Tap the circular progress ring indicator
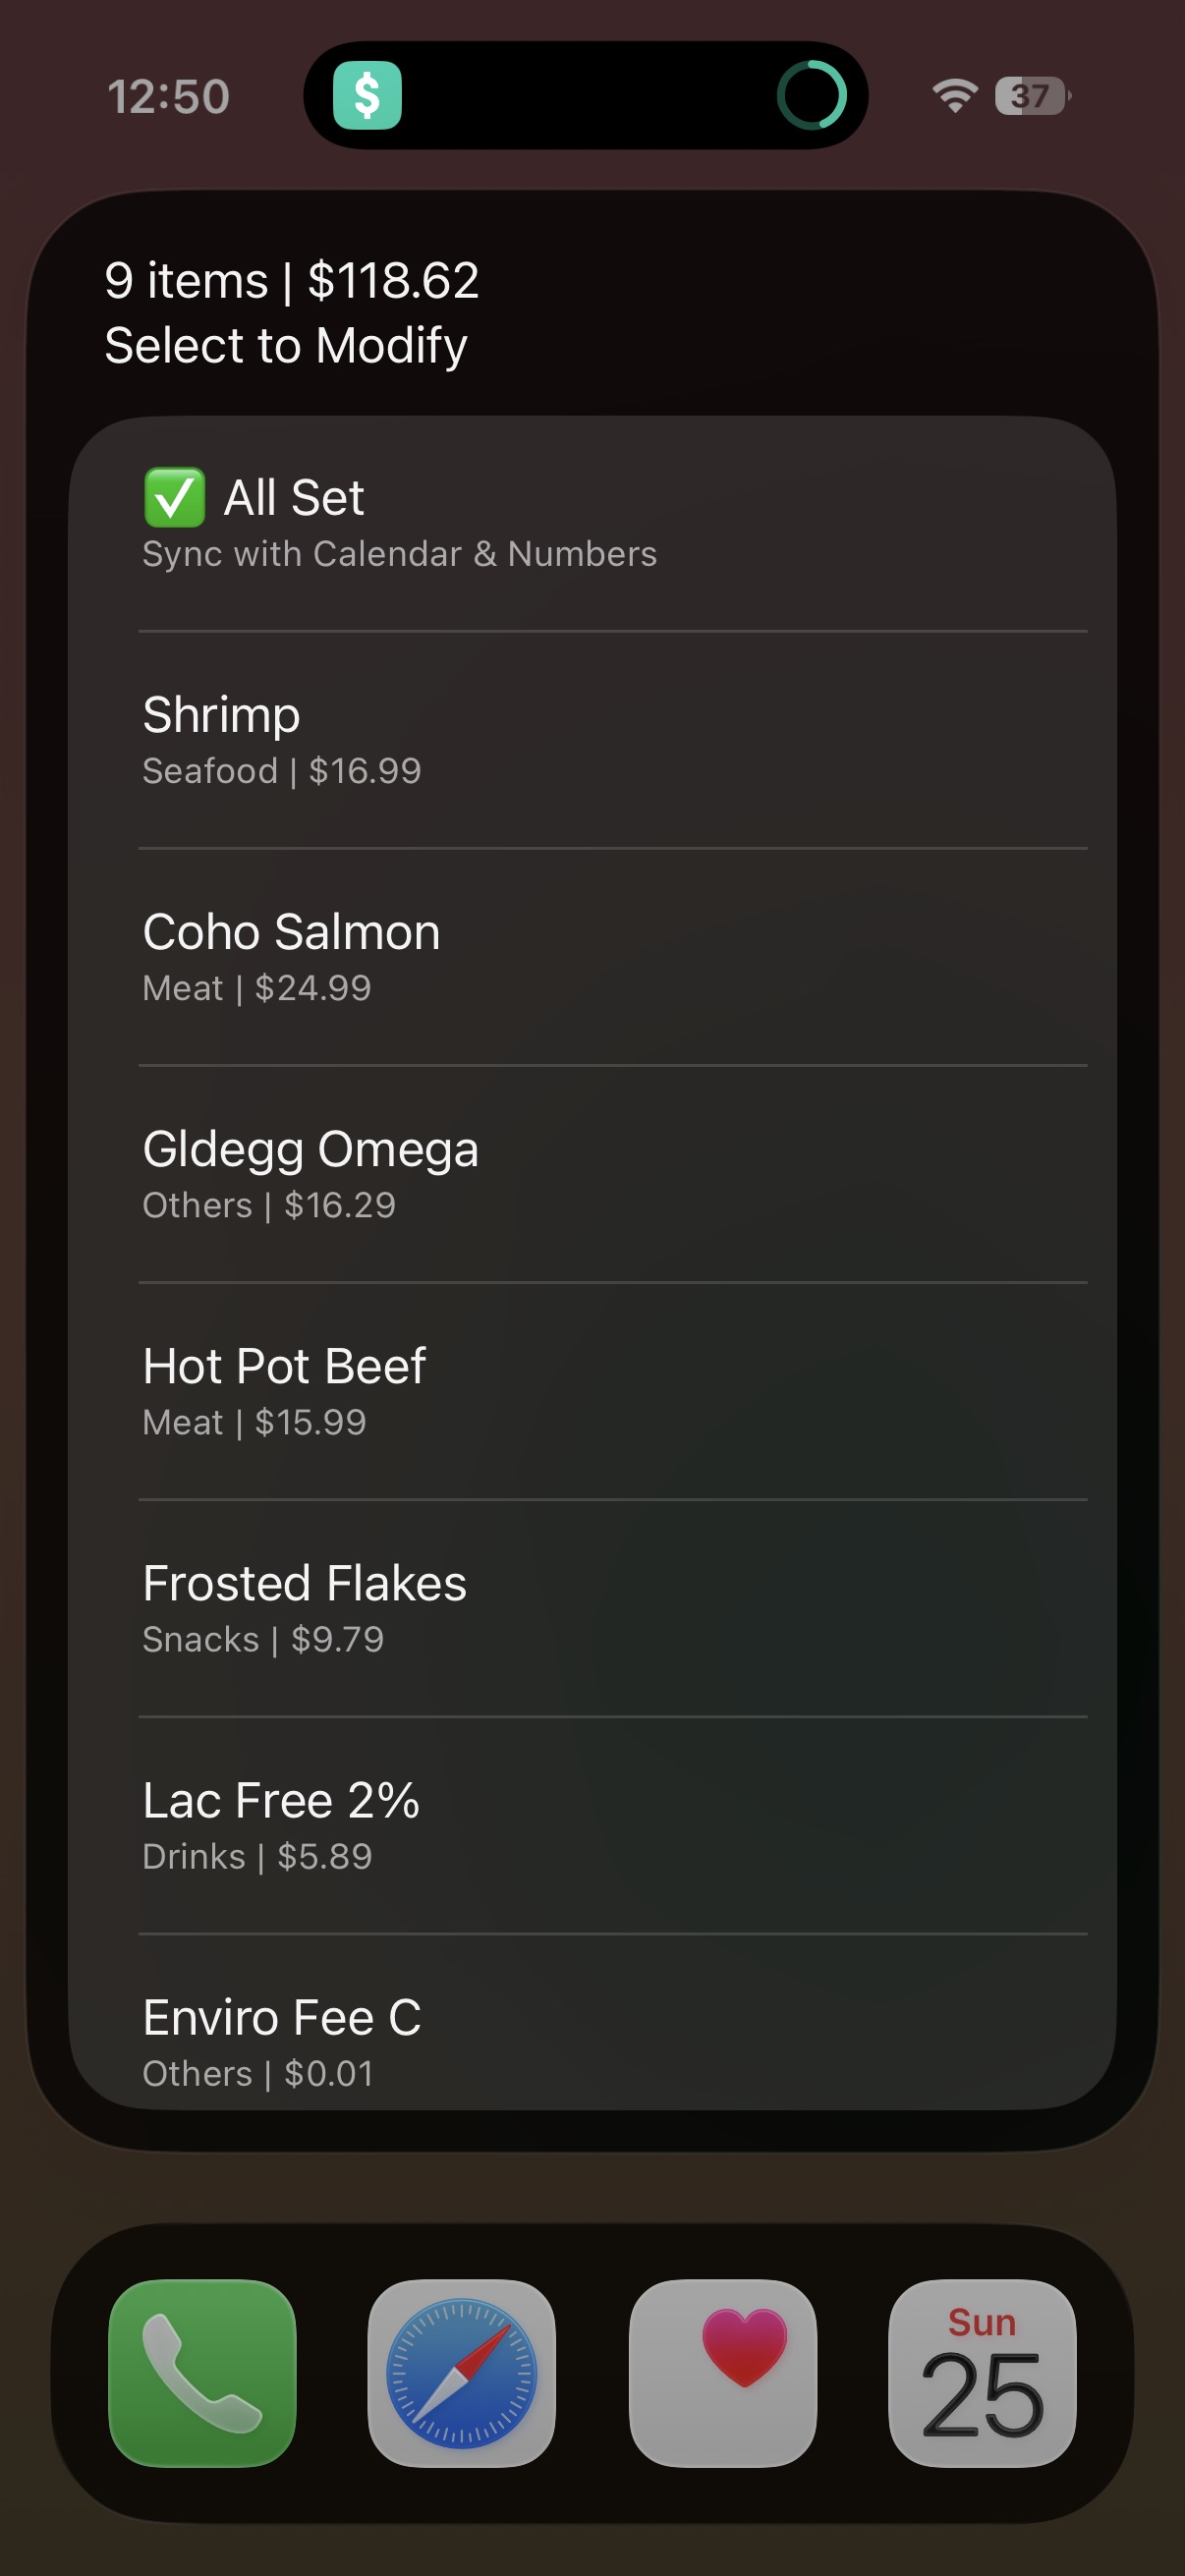 [811, 96]
